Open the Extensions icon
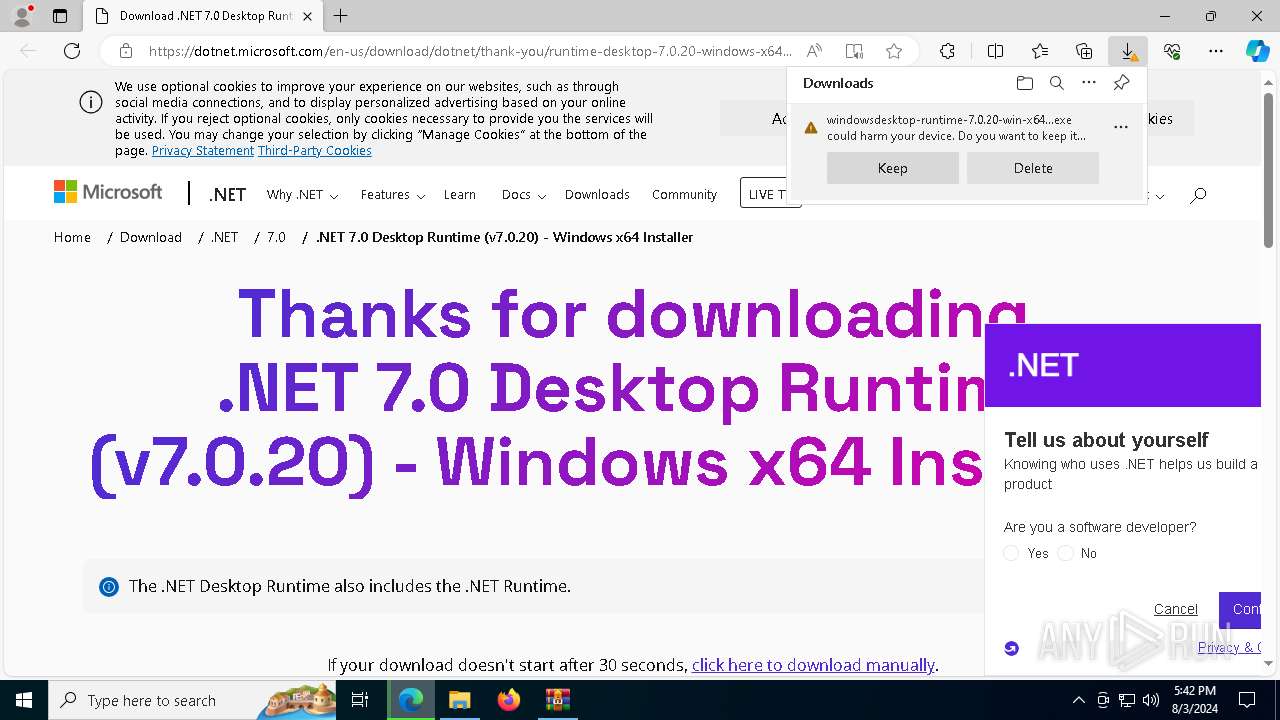 coord(947,51)
